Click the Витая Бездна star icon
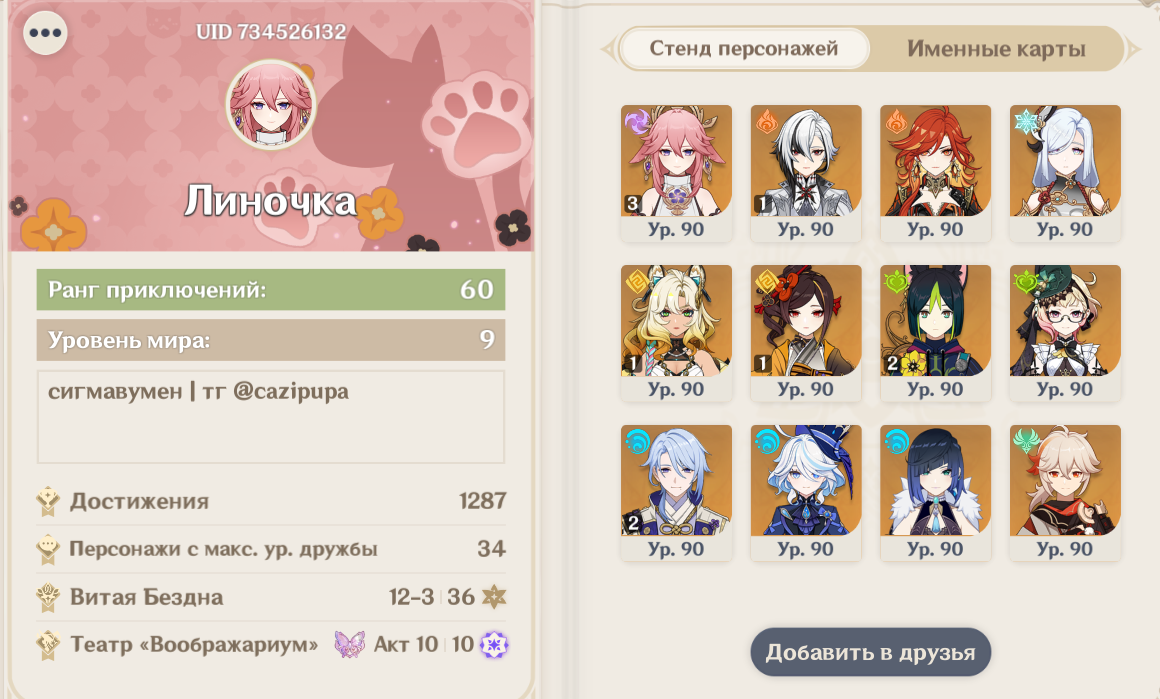The height and width of the screenshot is (699, 1160). pos(494,597)
